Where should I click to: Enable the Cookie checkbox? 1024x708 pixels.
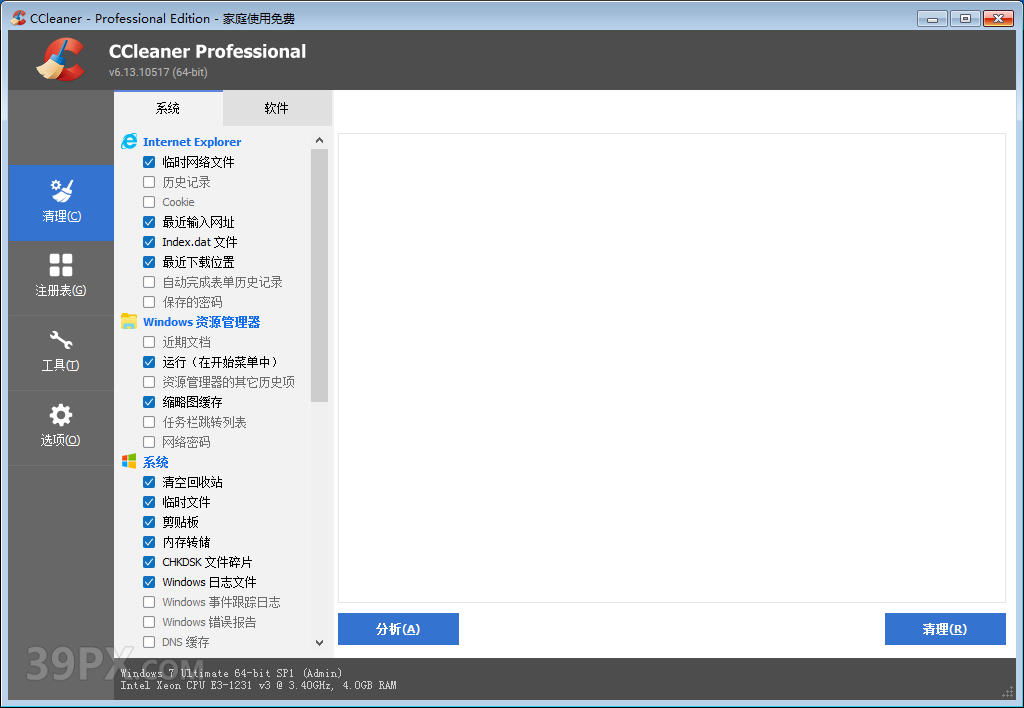[149, 202]
